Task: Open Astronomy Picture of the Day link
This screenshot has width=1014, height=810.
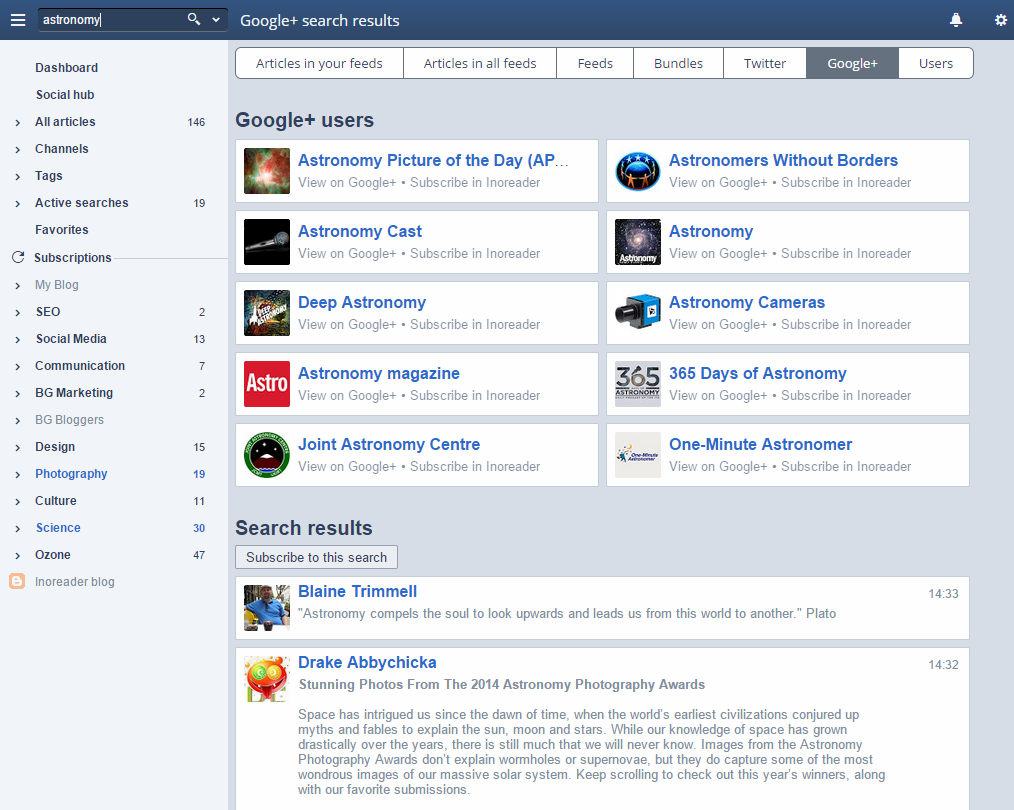Action: [433, 160]
